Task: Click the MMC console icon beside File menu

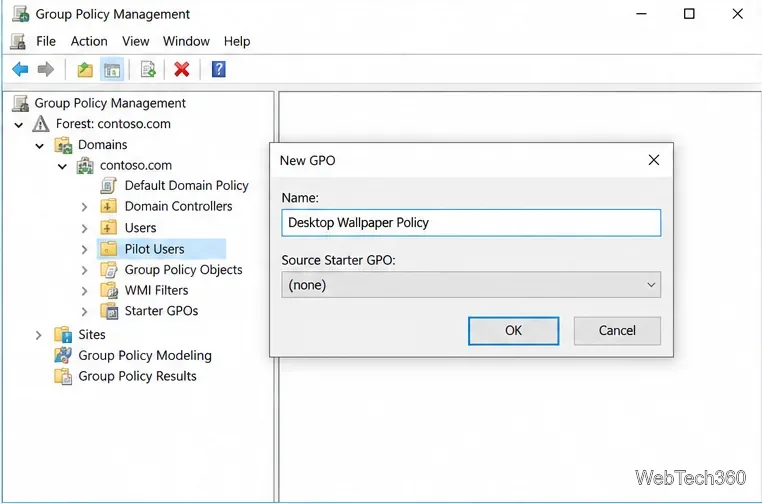Action: pos(18,41)
